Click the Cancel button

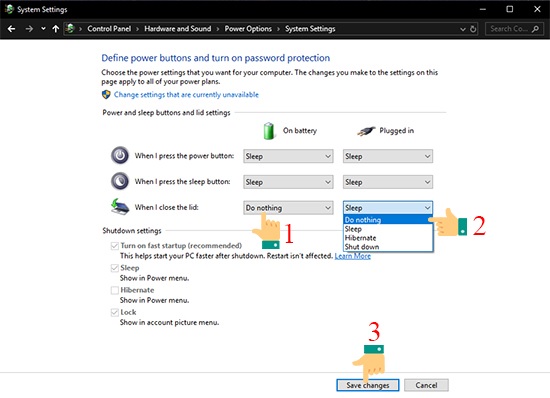426,385
